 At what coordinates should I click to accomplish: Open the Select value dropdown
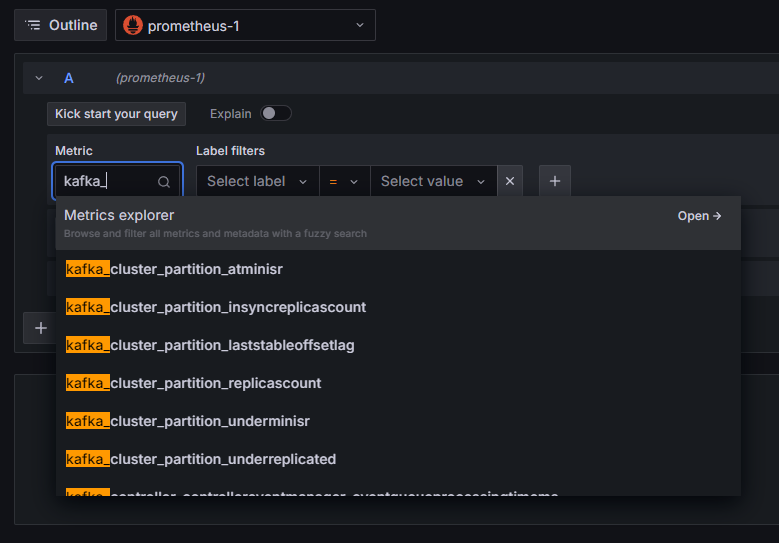(433, 181)
